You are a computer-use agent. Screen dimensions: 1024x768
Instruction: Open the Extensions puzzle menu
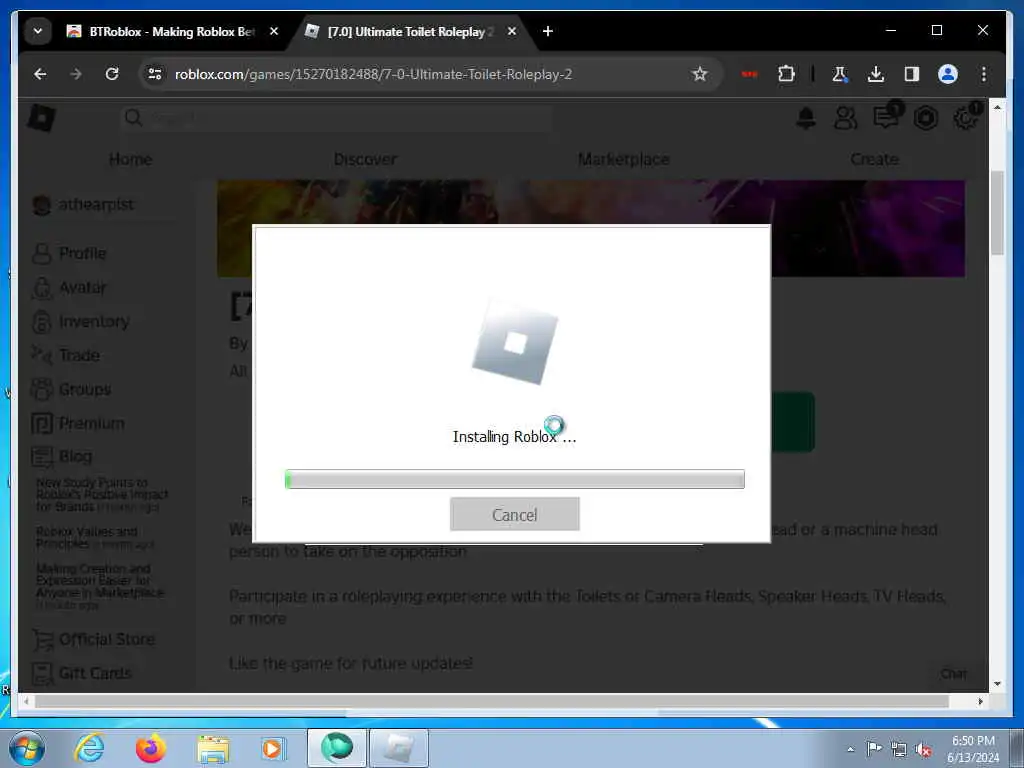pos(786,74)
